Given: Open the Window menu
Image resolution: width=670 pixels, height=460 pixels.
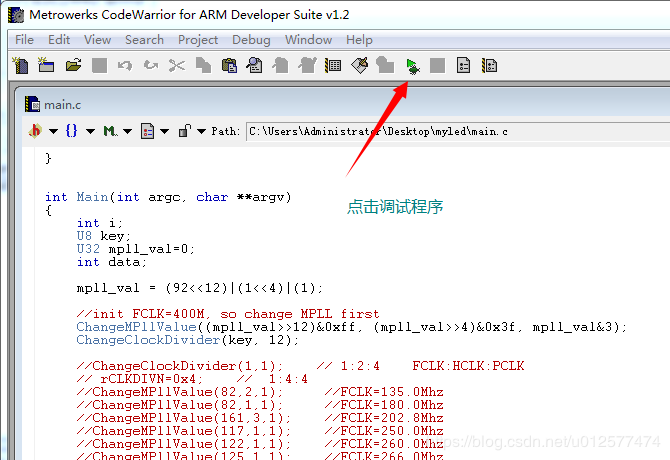Looking at the screenshot, I should pyautogui.click(x=309, y=40).
